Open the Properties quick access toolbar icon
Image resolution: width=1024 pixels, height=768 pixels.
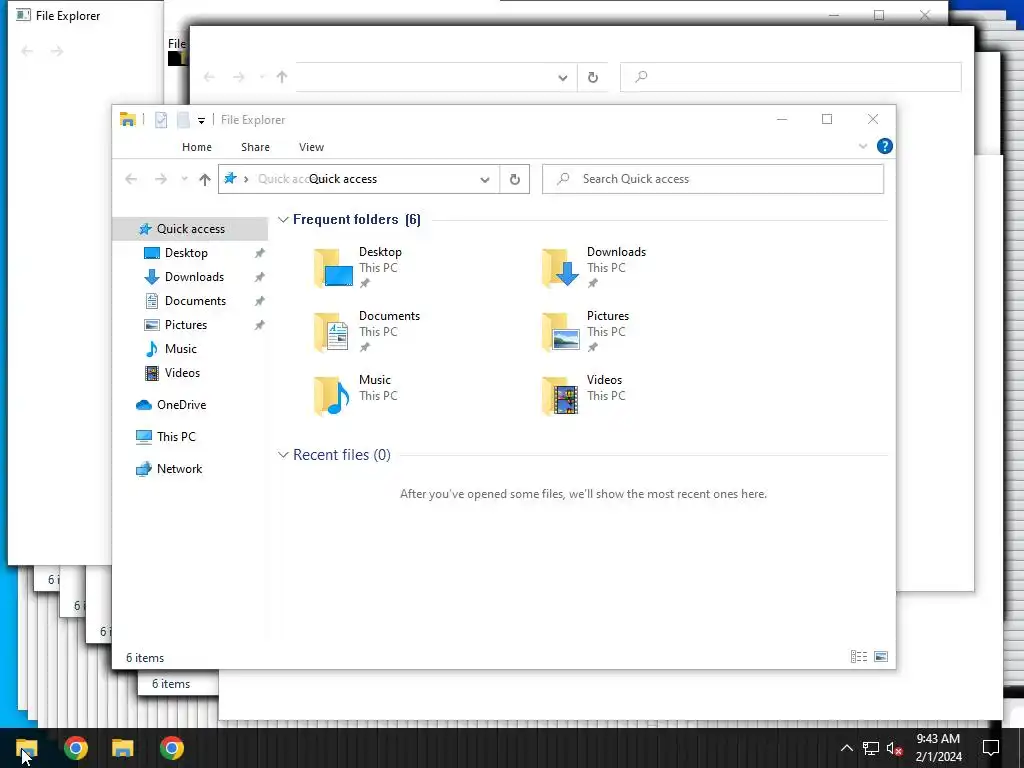click(161, 120)
